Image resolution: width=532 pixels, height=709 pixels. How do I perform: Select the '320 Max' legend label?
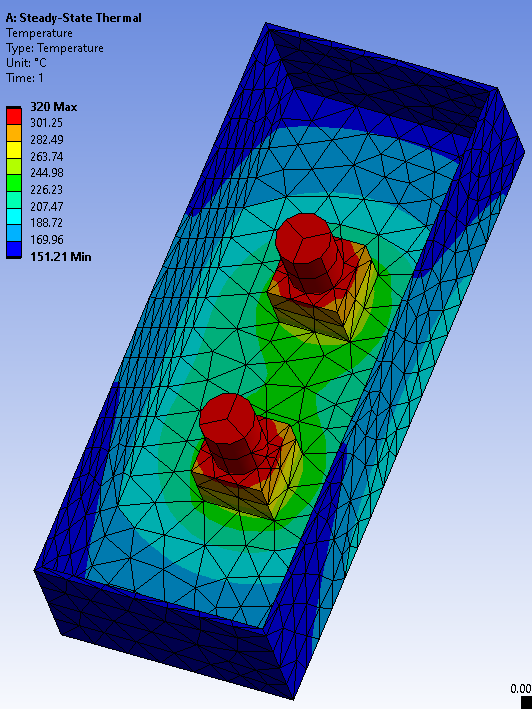click(53, 107)
